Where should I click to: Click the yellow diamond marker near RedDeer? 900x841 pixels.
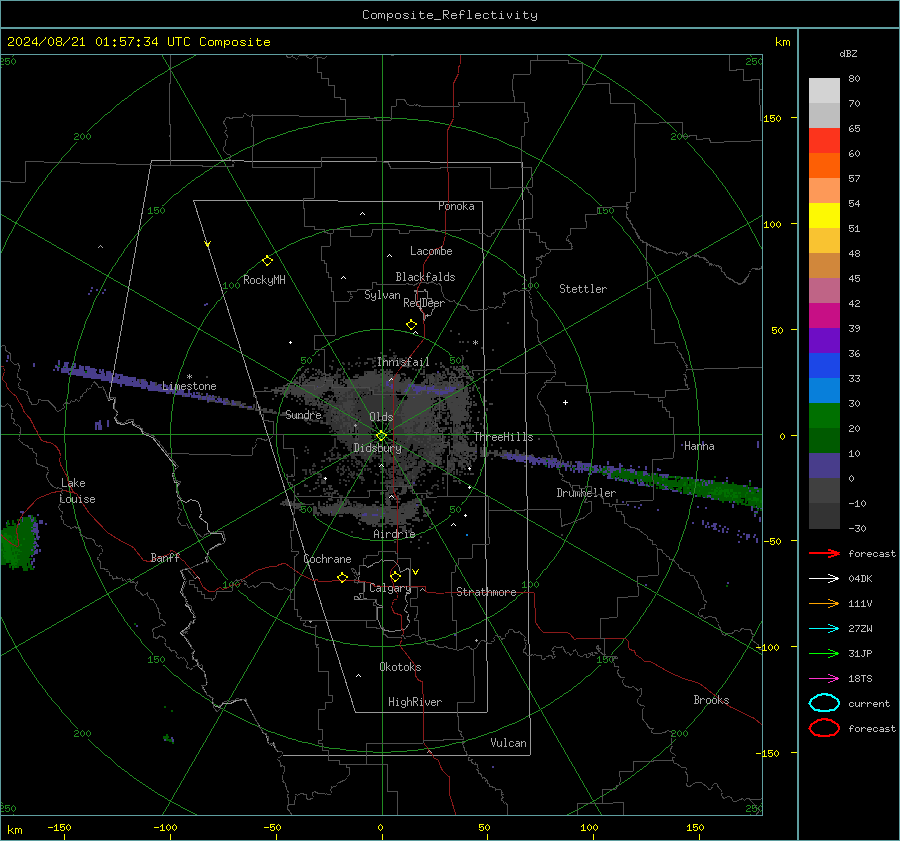(412, 324)
